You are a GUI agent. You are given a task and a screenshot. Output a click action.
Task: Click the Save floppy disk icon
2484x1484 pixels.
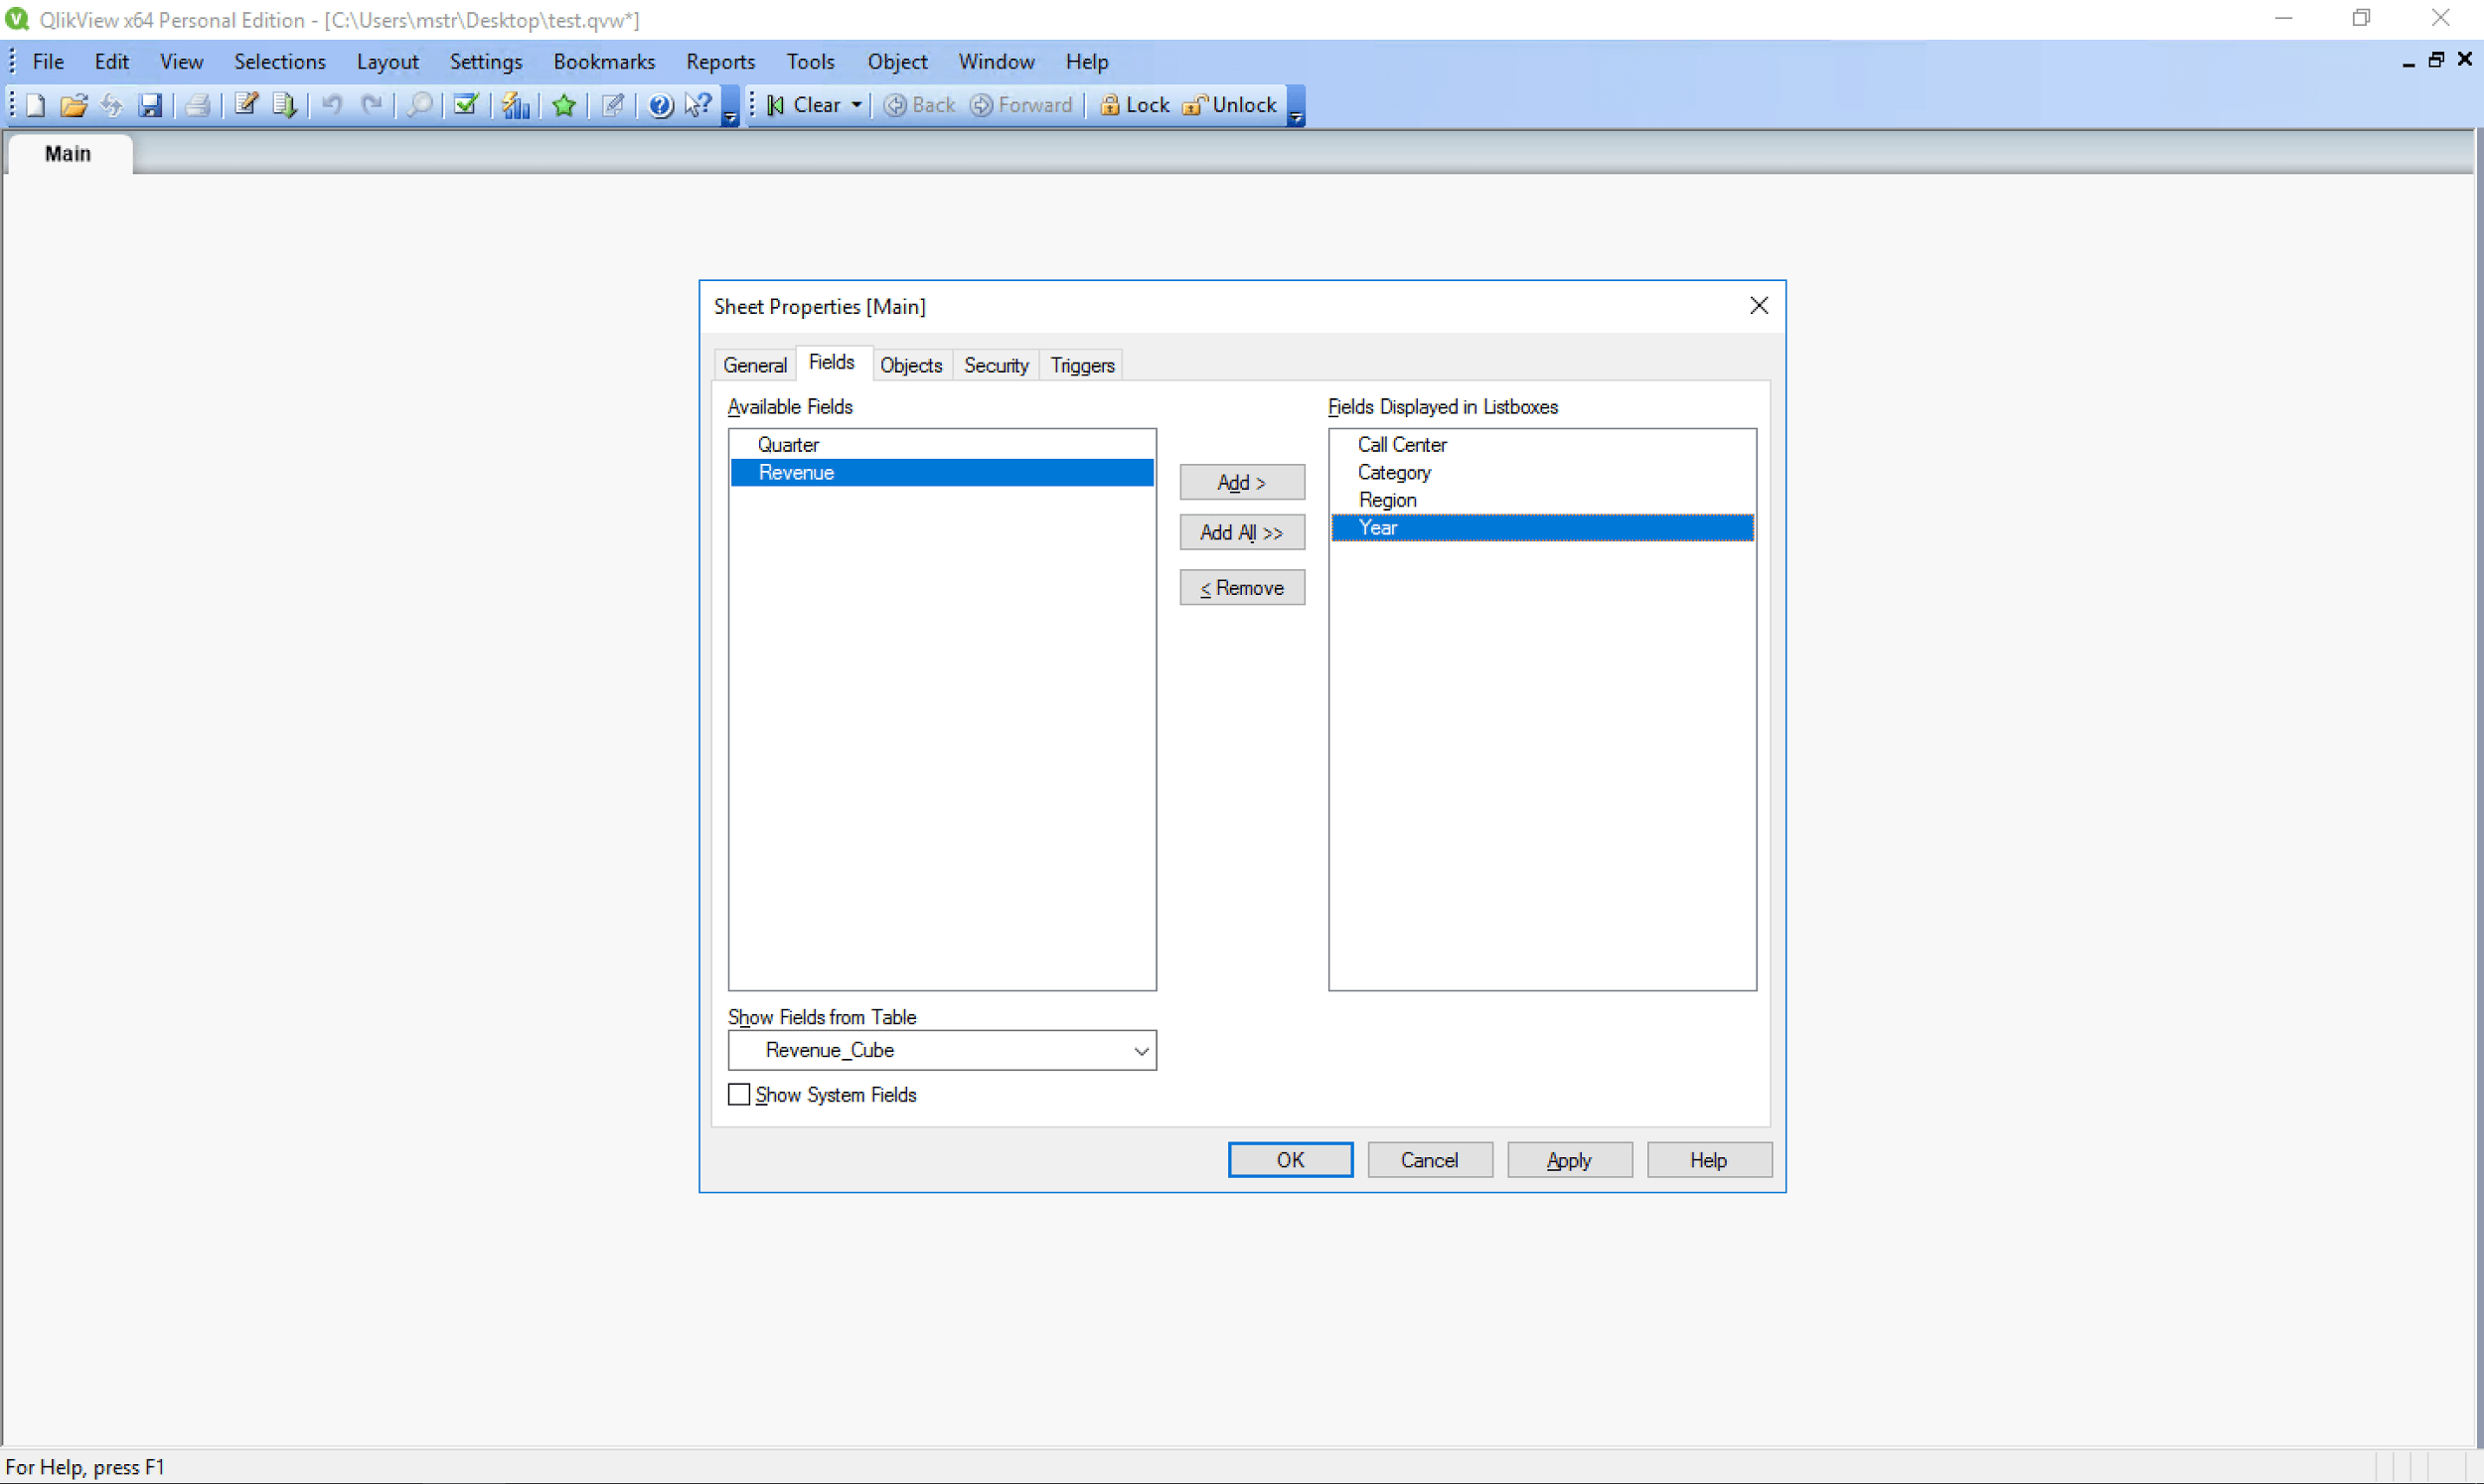150,105
